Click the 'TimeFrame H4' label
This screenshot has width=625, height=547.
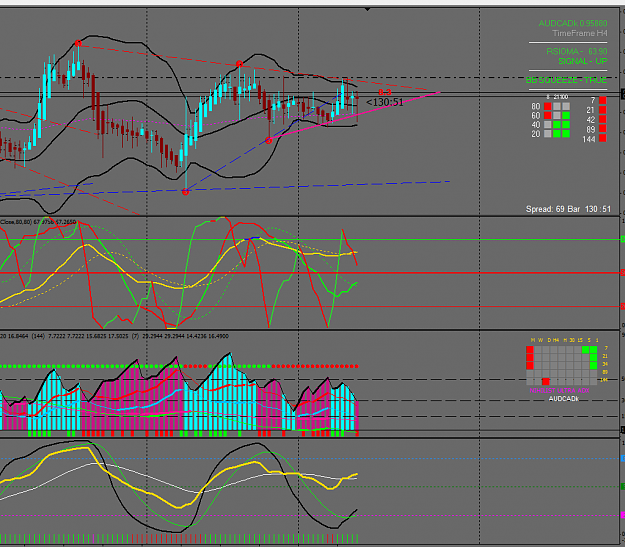[x=580, y=33]
